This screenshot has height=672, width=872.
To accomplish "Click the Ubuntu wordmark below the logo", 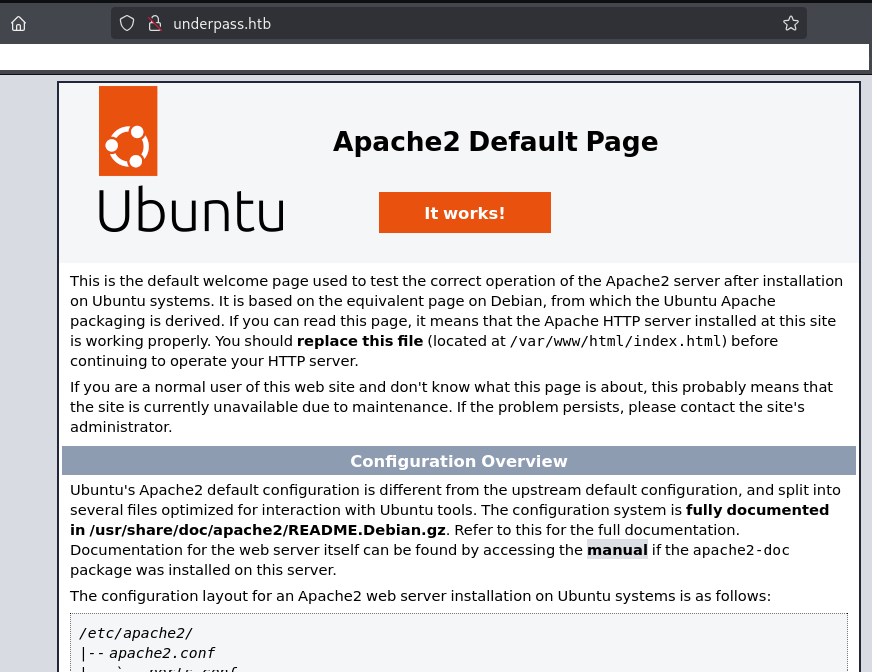I will (x=190, y=210).
